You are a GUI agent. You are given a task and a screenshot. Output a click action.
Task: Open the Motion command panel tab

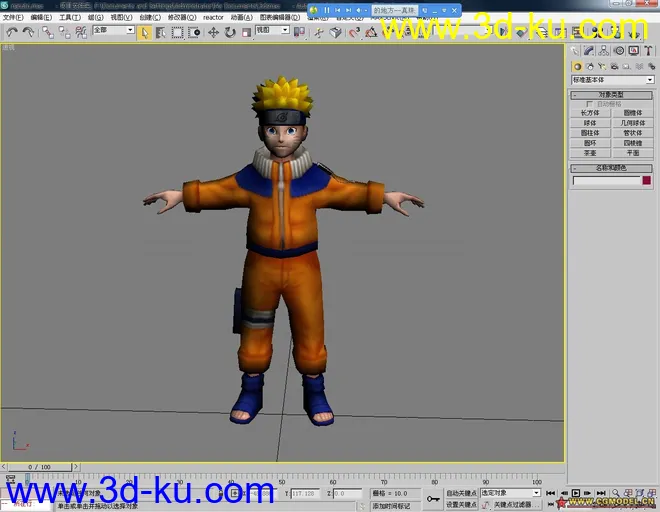[x=619, y=51]
